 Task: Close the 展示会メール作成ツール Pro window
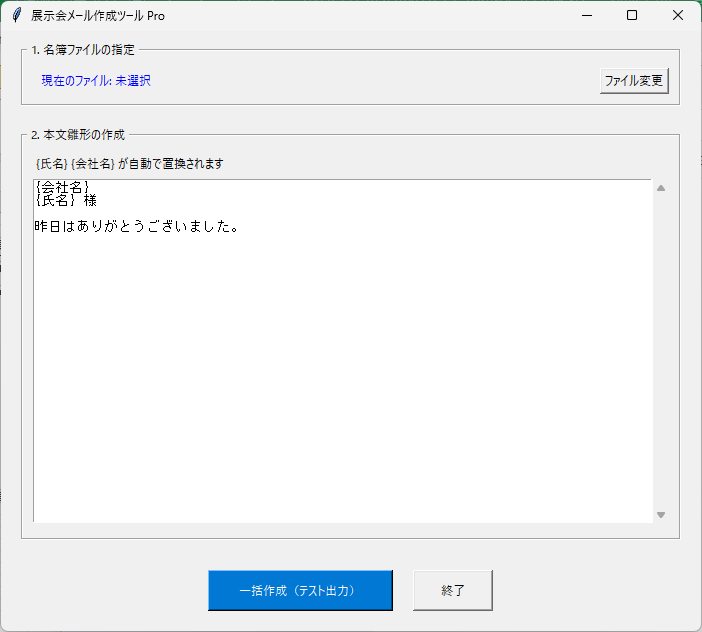coord(678,15)
